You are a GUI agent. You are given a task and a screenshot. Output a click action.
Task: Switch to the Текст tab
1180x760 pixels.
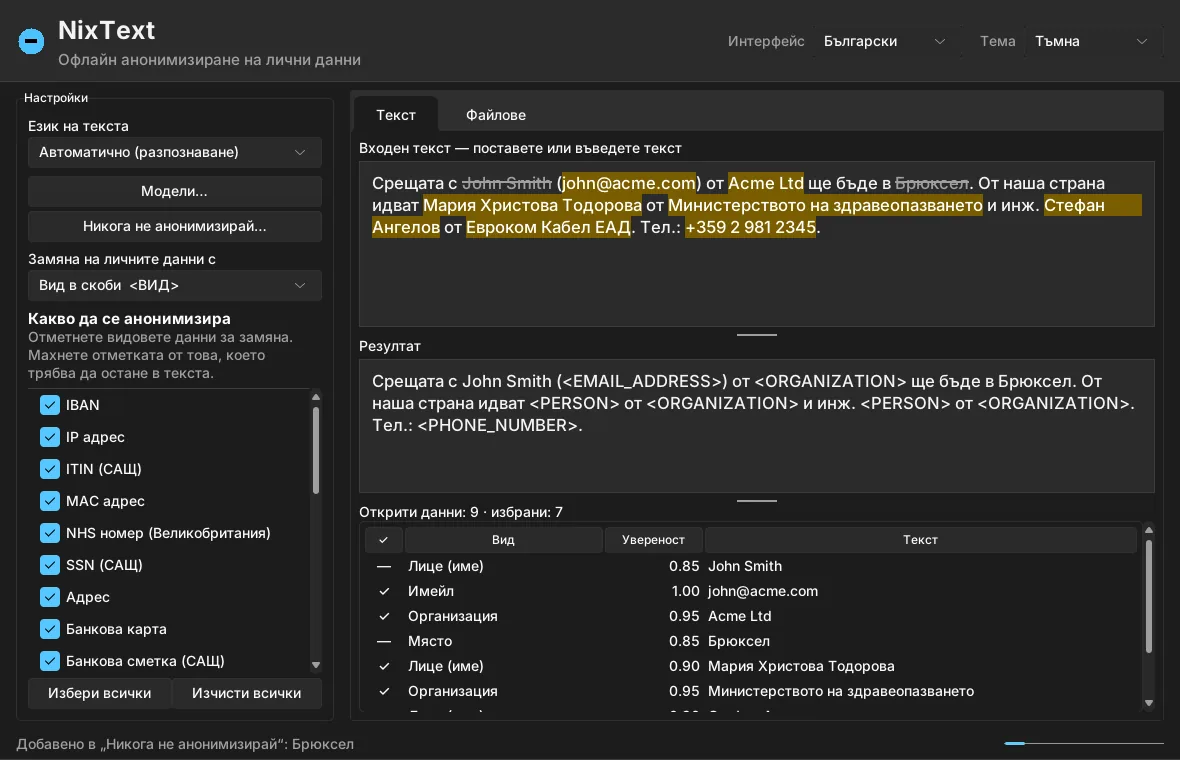(x=396, y=115)
